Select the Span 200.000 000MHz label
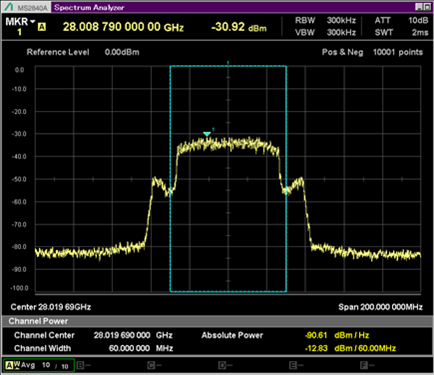This screenshot has width=434, height=375. point(380,307)
